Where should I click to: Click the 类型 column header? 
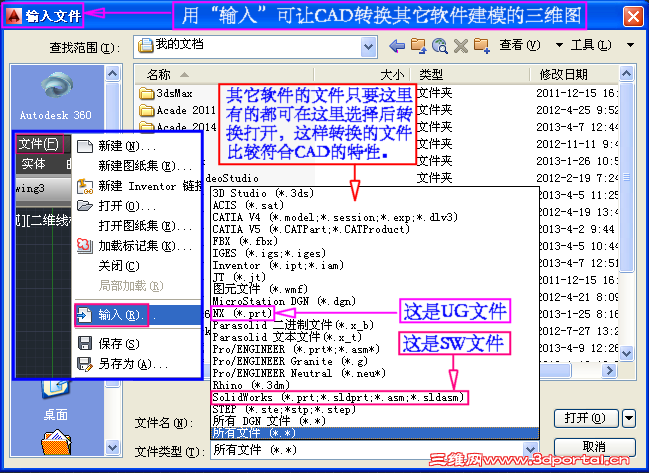point(431,75)
